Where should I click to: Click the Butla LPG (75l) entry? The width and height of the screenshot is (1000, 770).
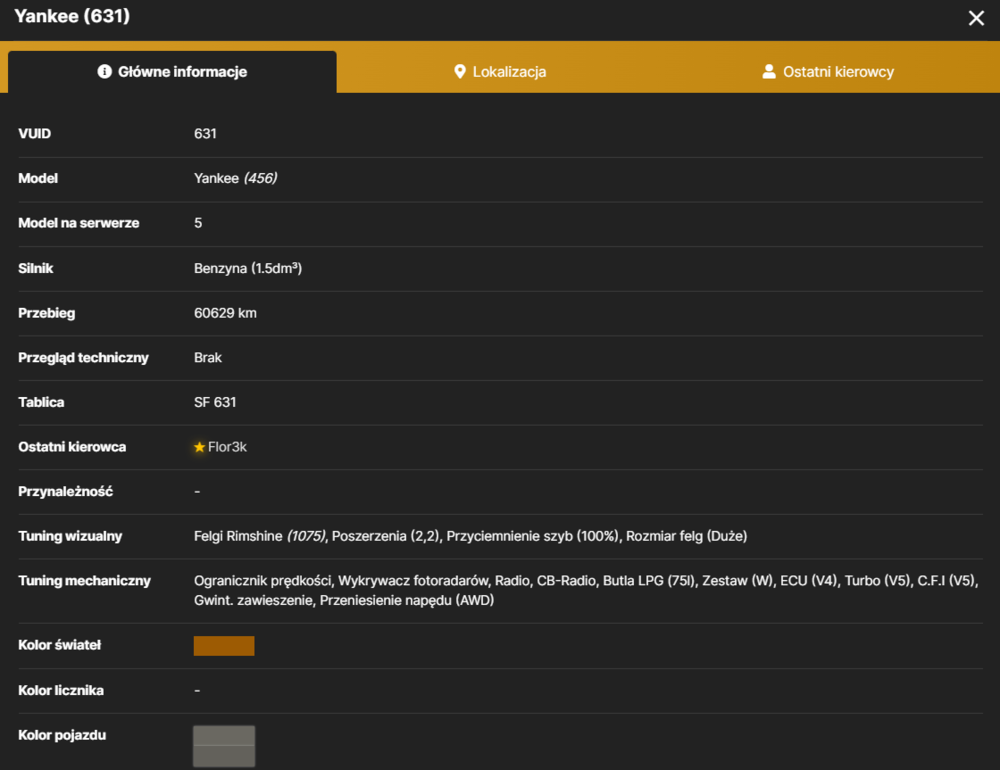(x=649, y=581)
